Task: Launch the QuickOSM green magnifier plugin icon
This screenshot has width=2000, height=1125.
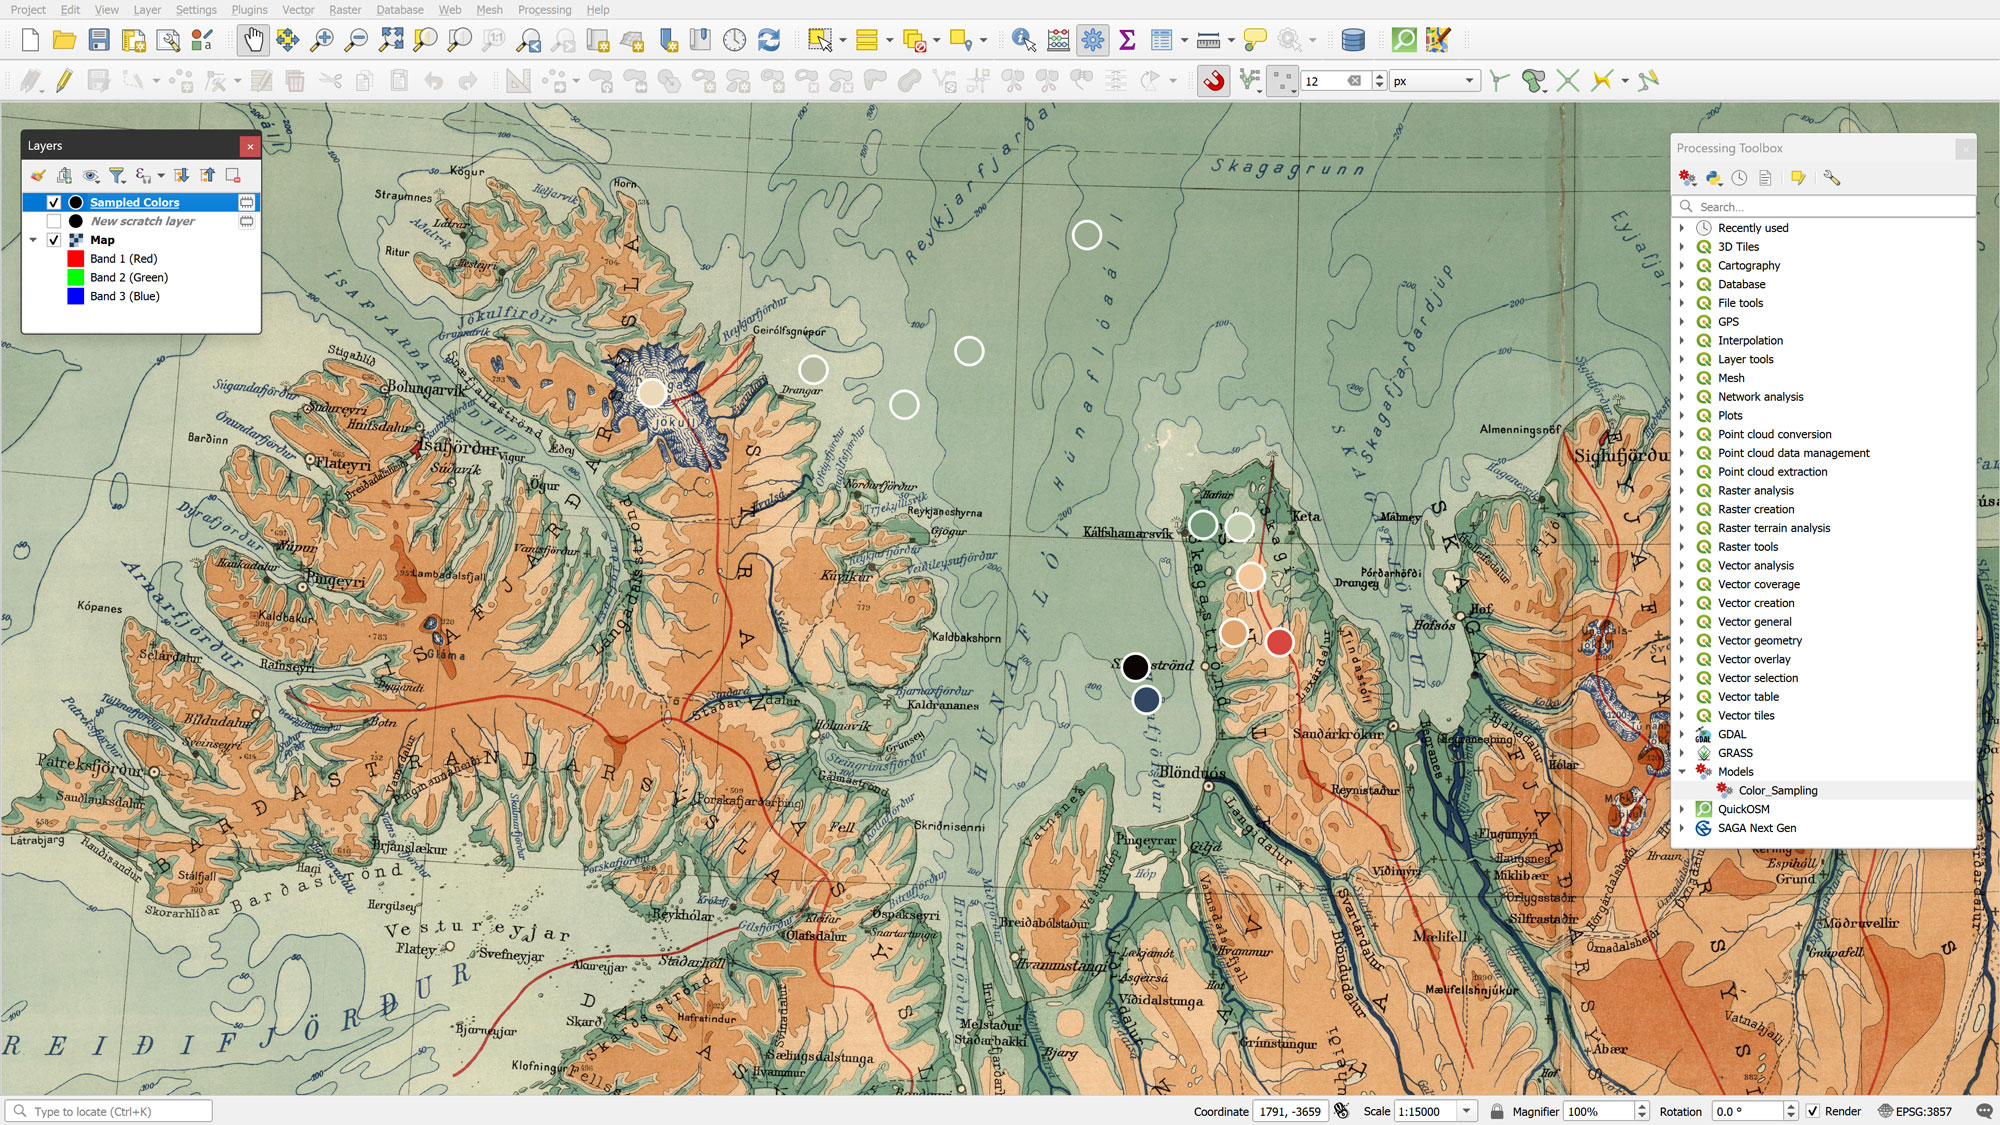Action: coord(1404,40)
